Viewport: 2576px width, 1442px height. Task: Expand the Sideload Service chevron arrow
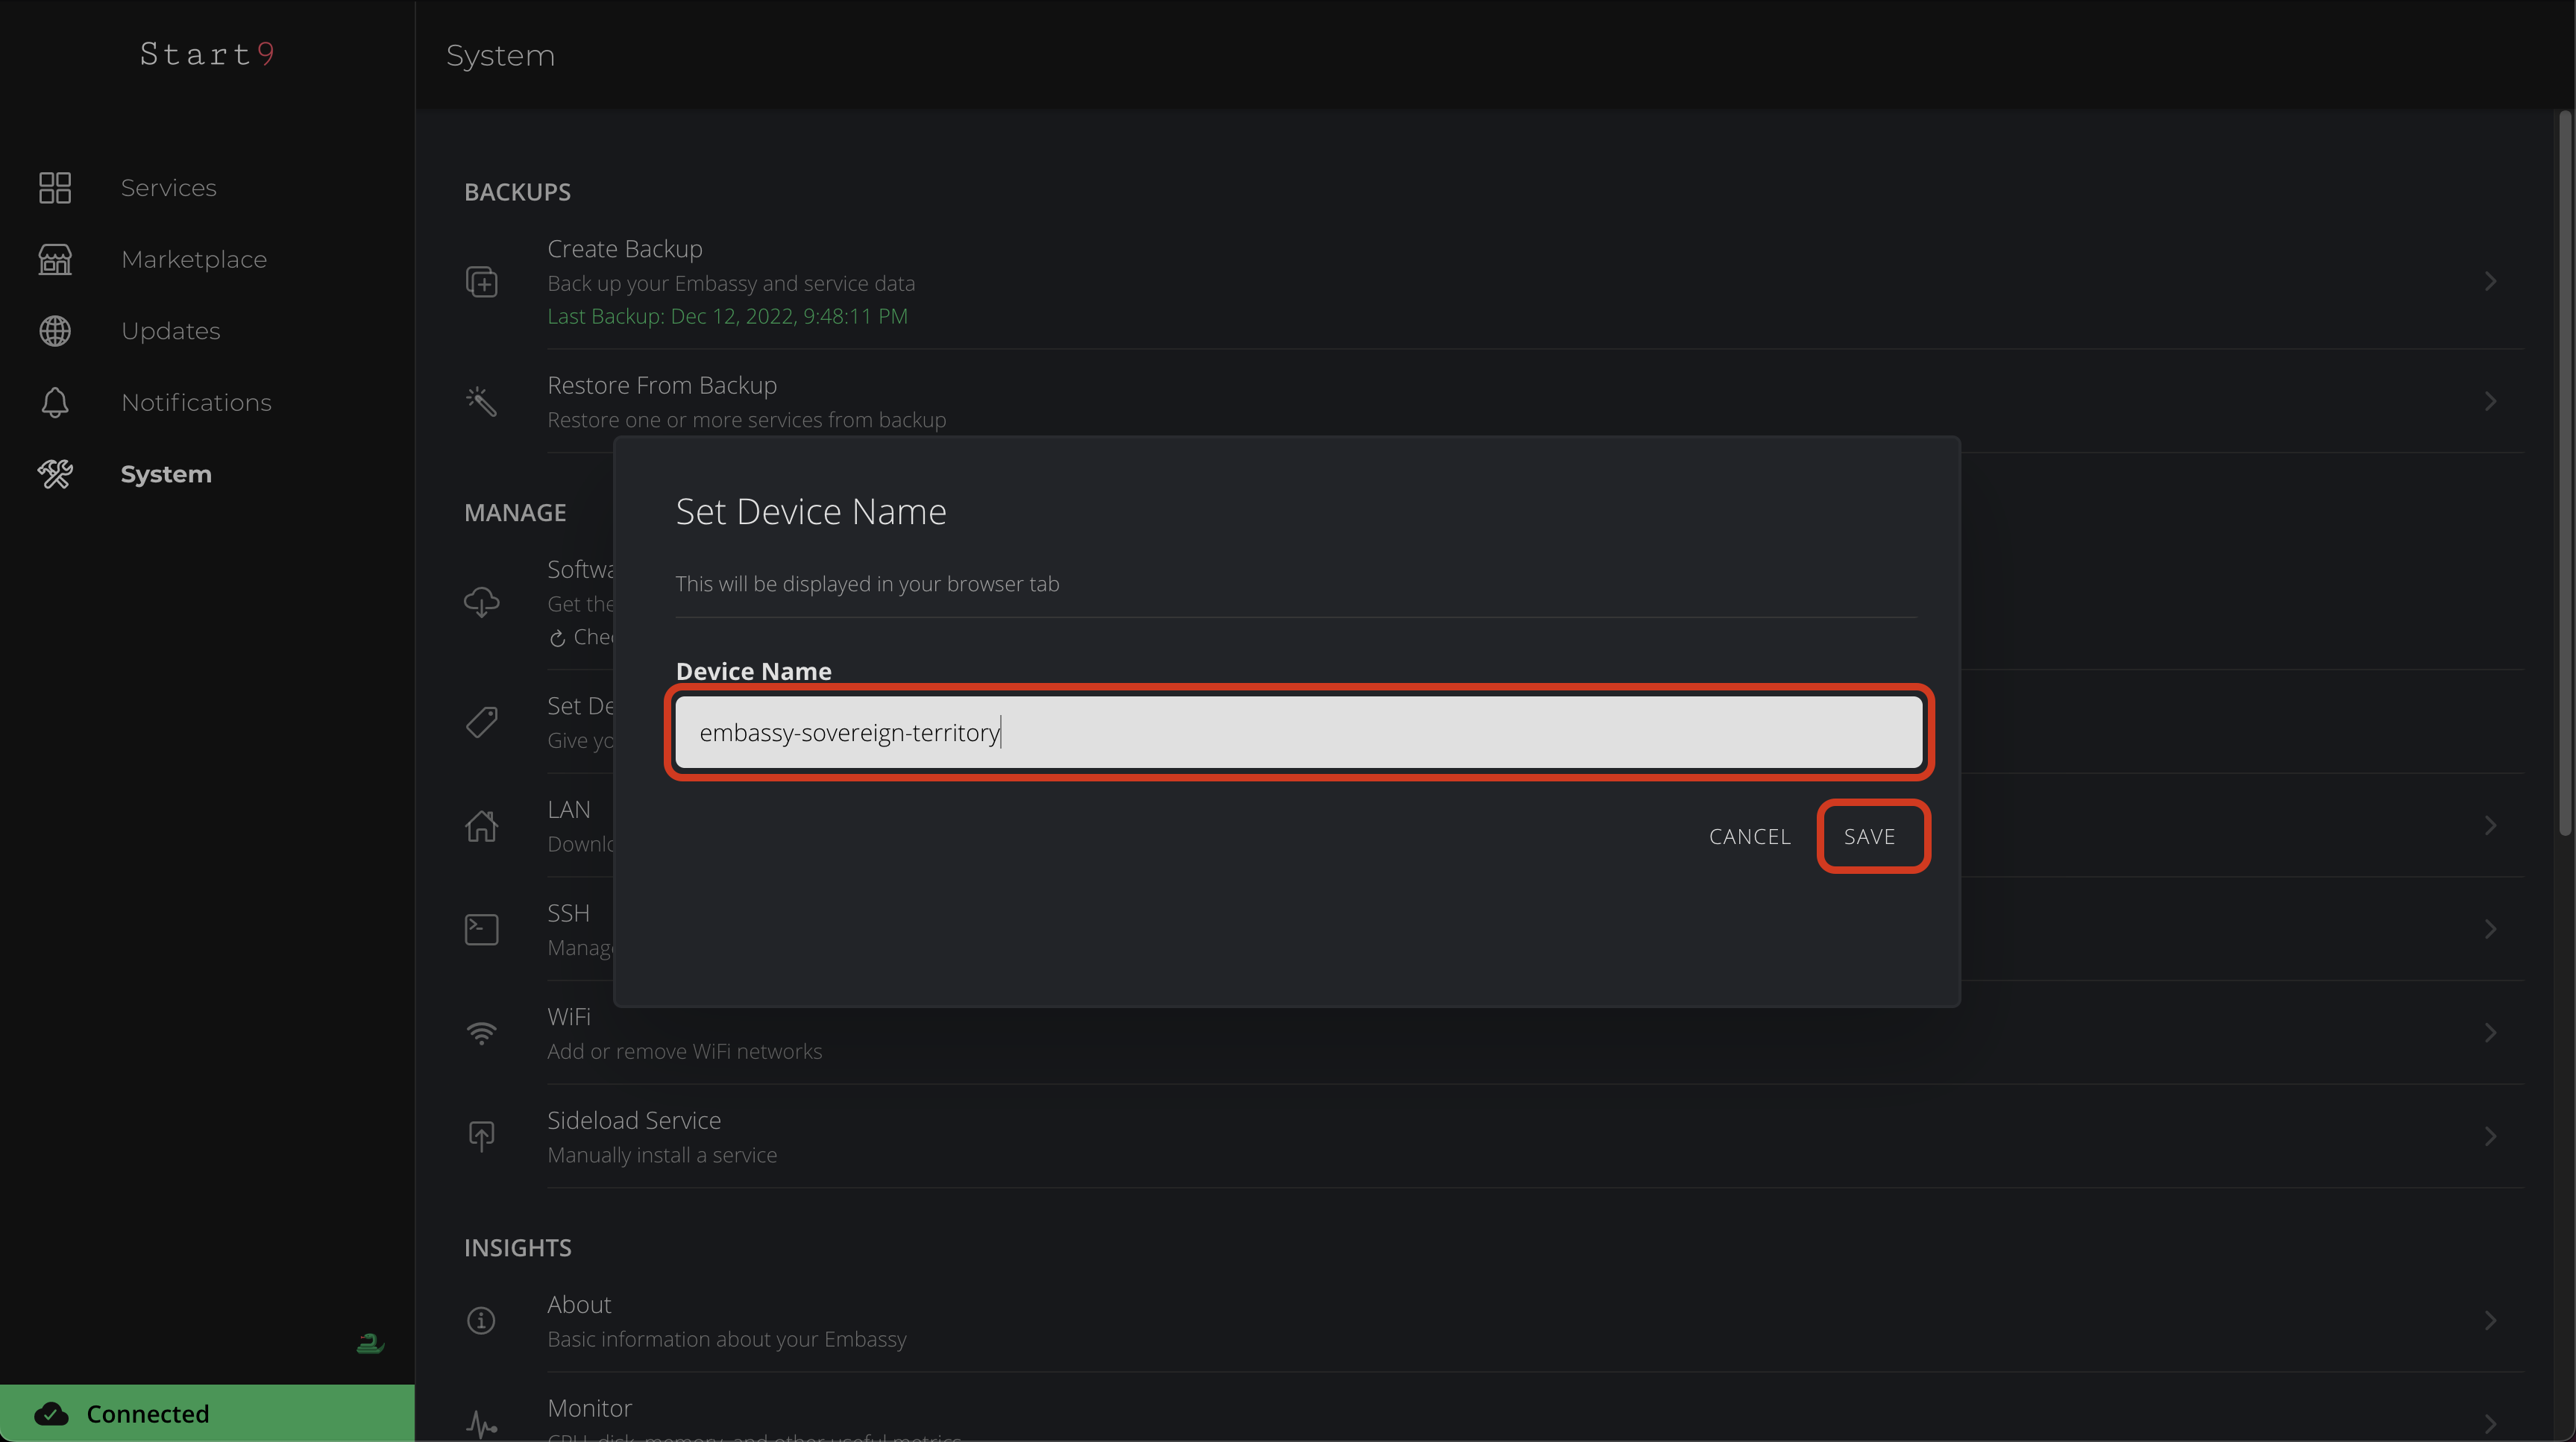(x=2490, y=1136)
